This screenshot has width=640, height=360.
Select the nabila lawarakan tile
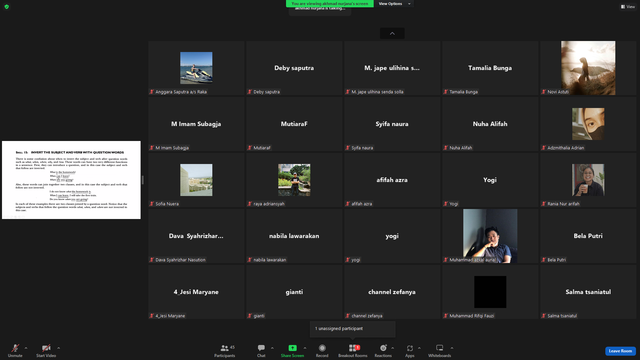click(294, 236)
